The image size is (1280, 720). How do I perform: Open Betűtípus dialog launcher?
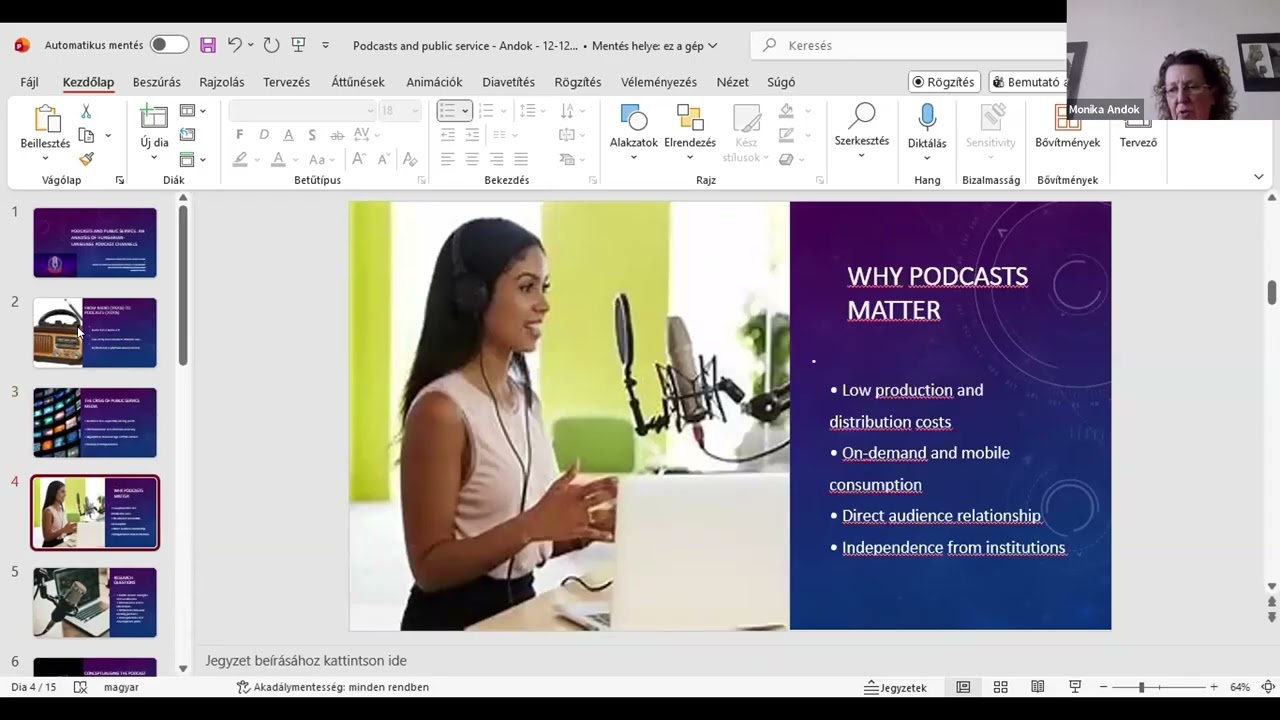click(x=421, y=180)
